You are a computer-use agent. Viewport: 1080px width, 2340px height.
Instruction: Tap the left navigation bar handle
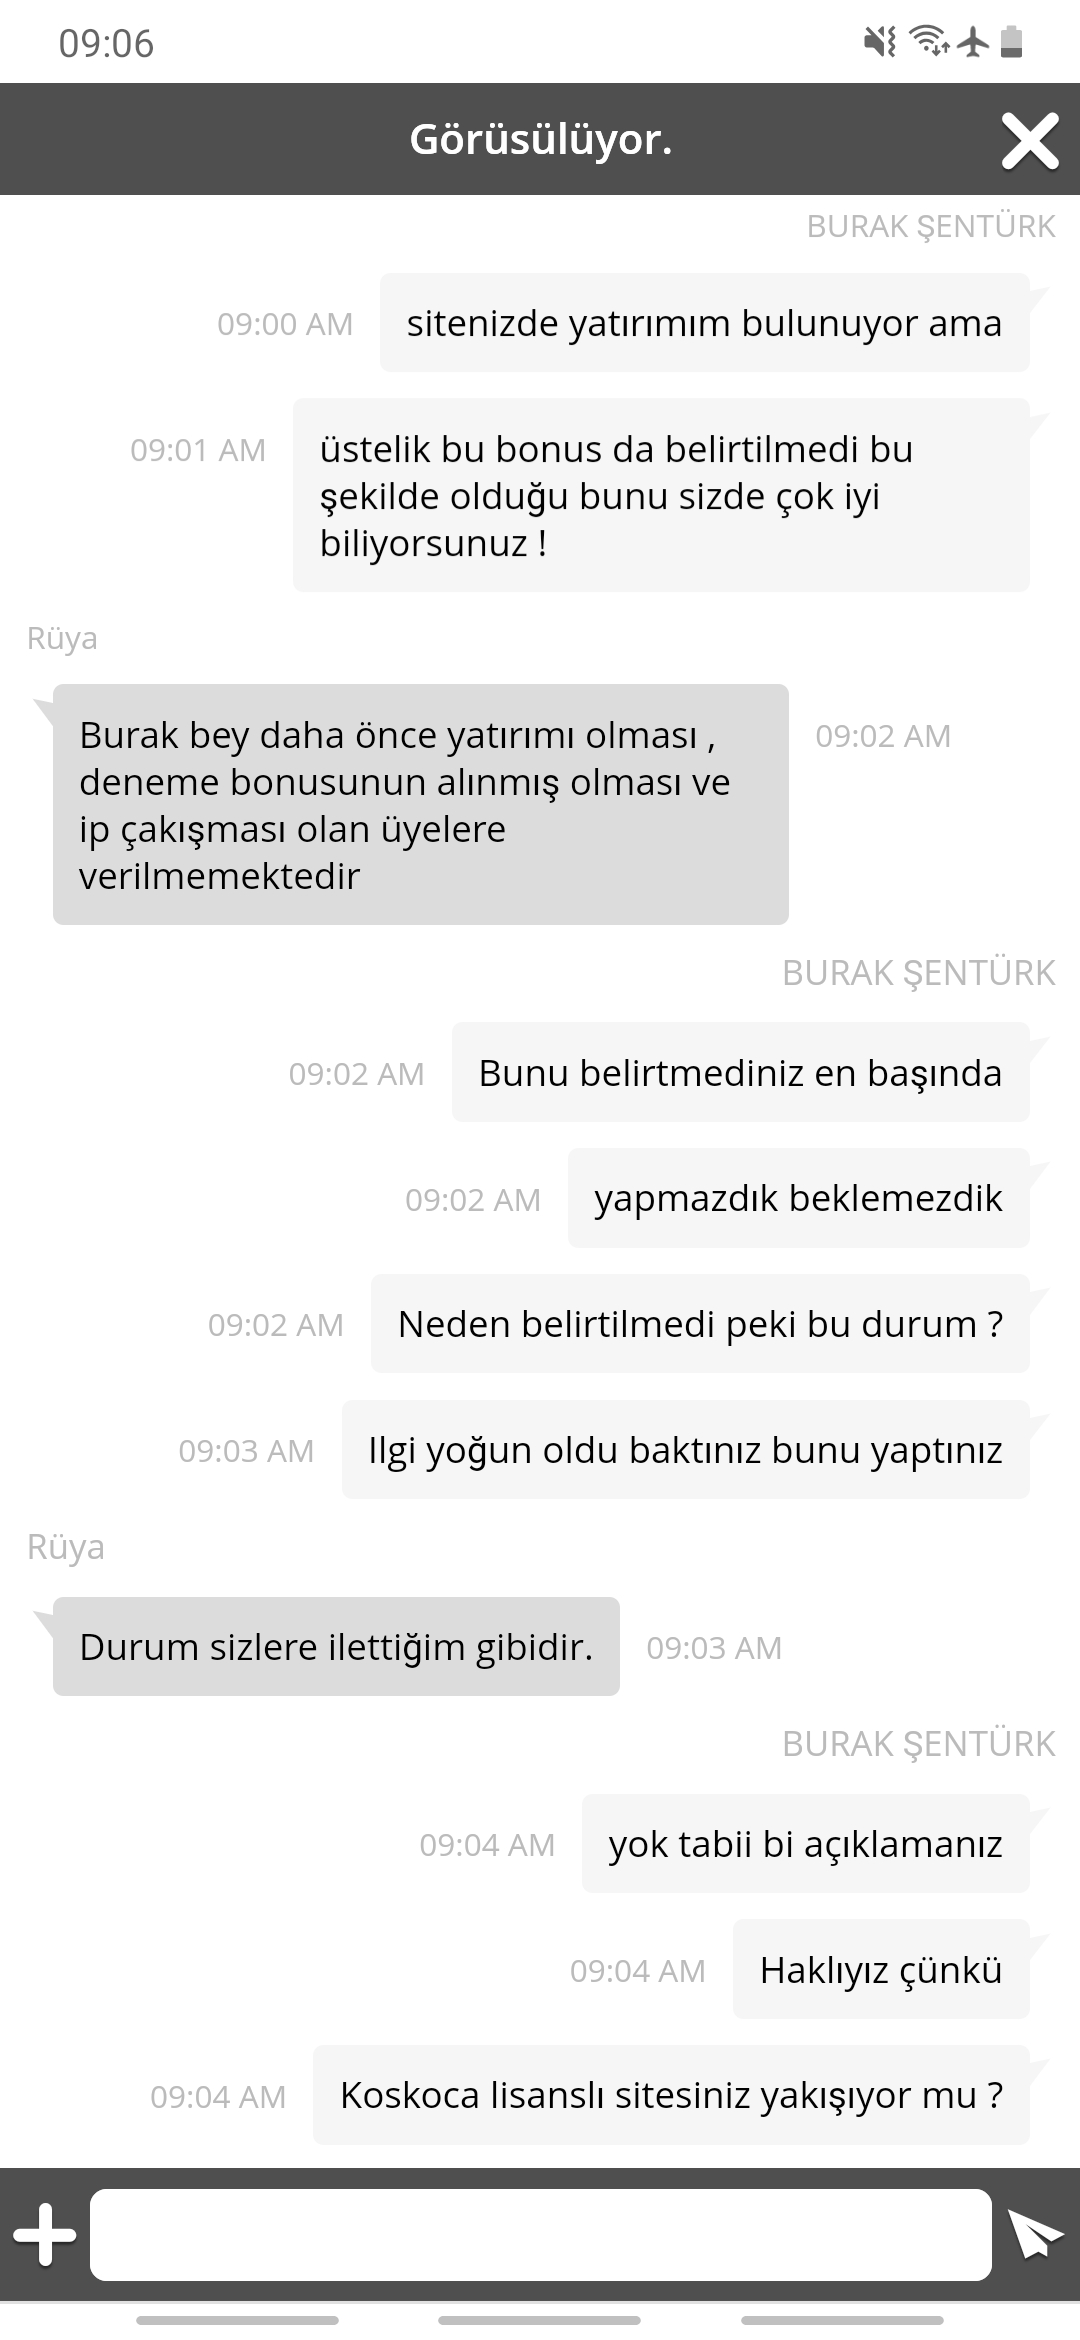tap(238, 2320)
